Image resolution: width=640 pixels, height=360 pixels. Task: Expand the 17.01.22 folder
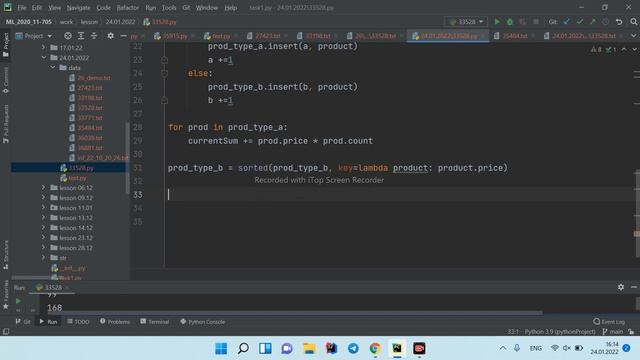point(44,47)
